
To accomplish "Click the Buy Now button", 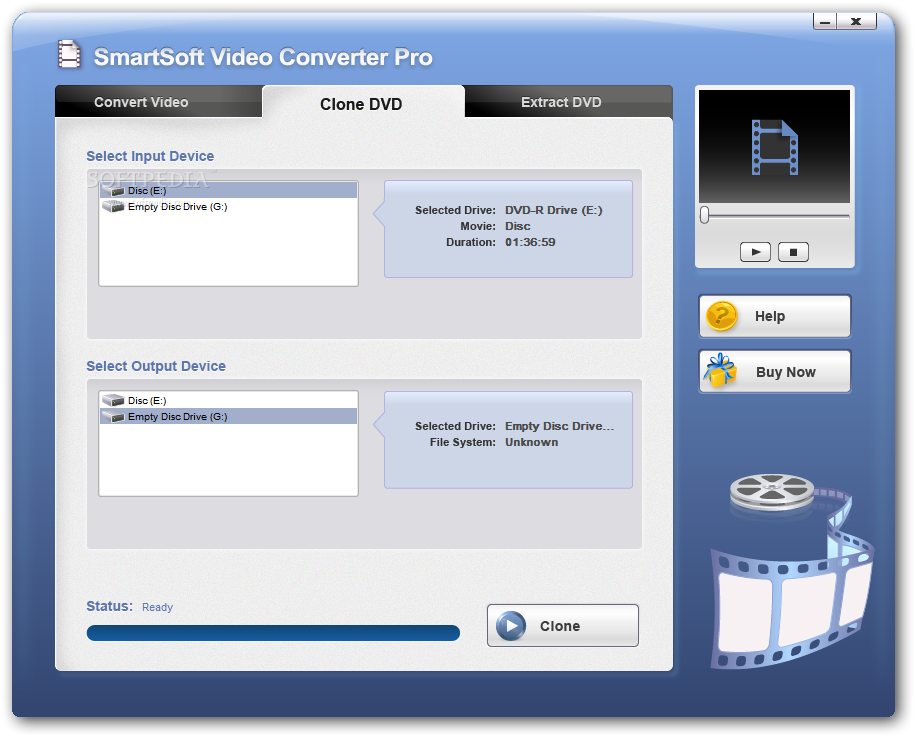I will tap(774, 372).
